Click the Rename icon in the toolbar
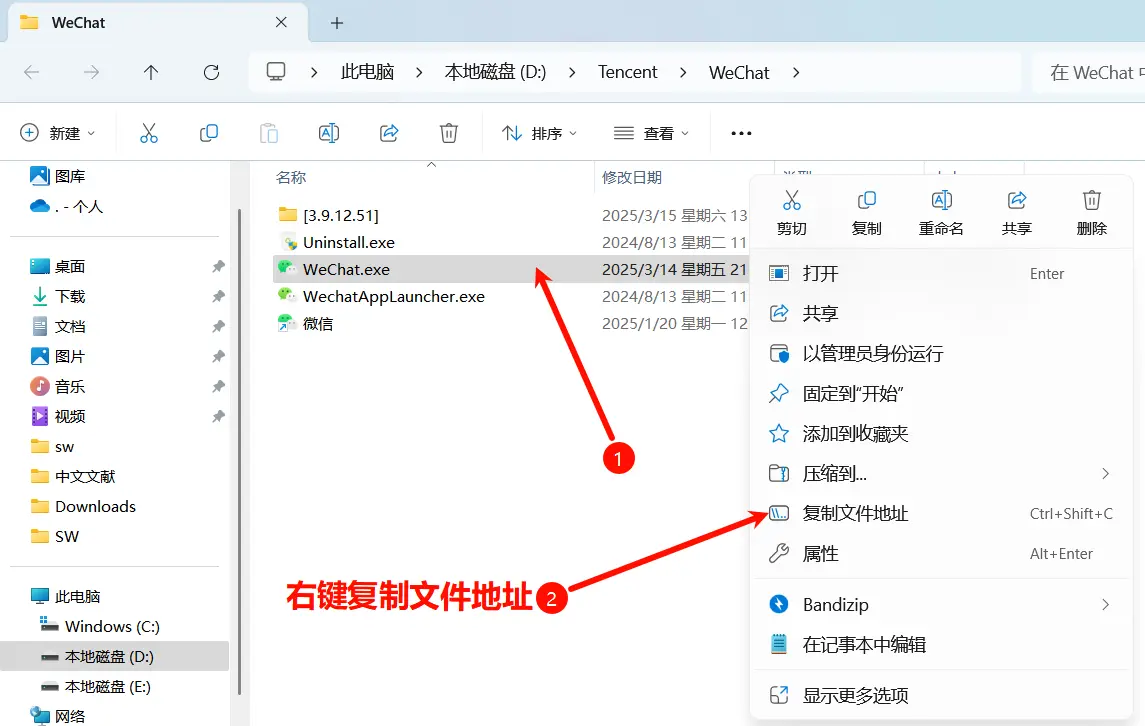The height and width of the screenshot is (726, 1145). point(329,133)
